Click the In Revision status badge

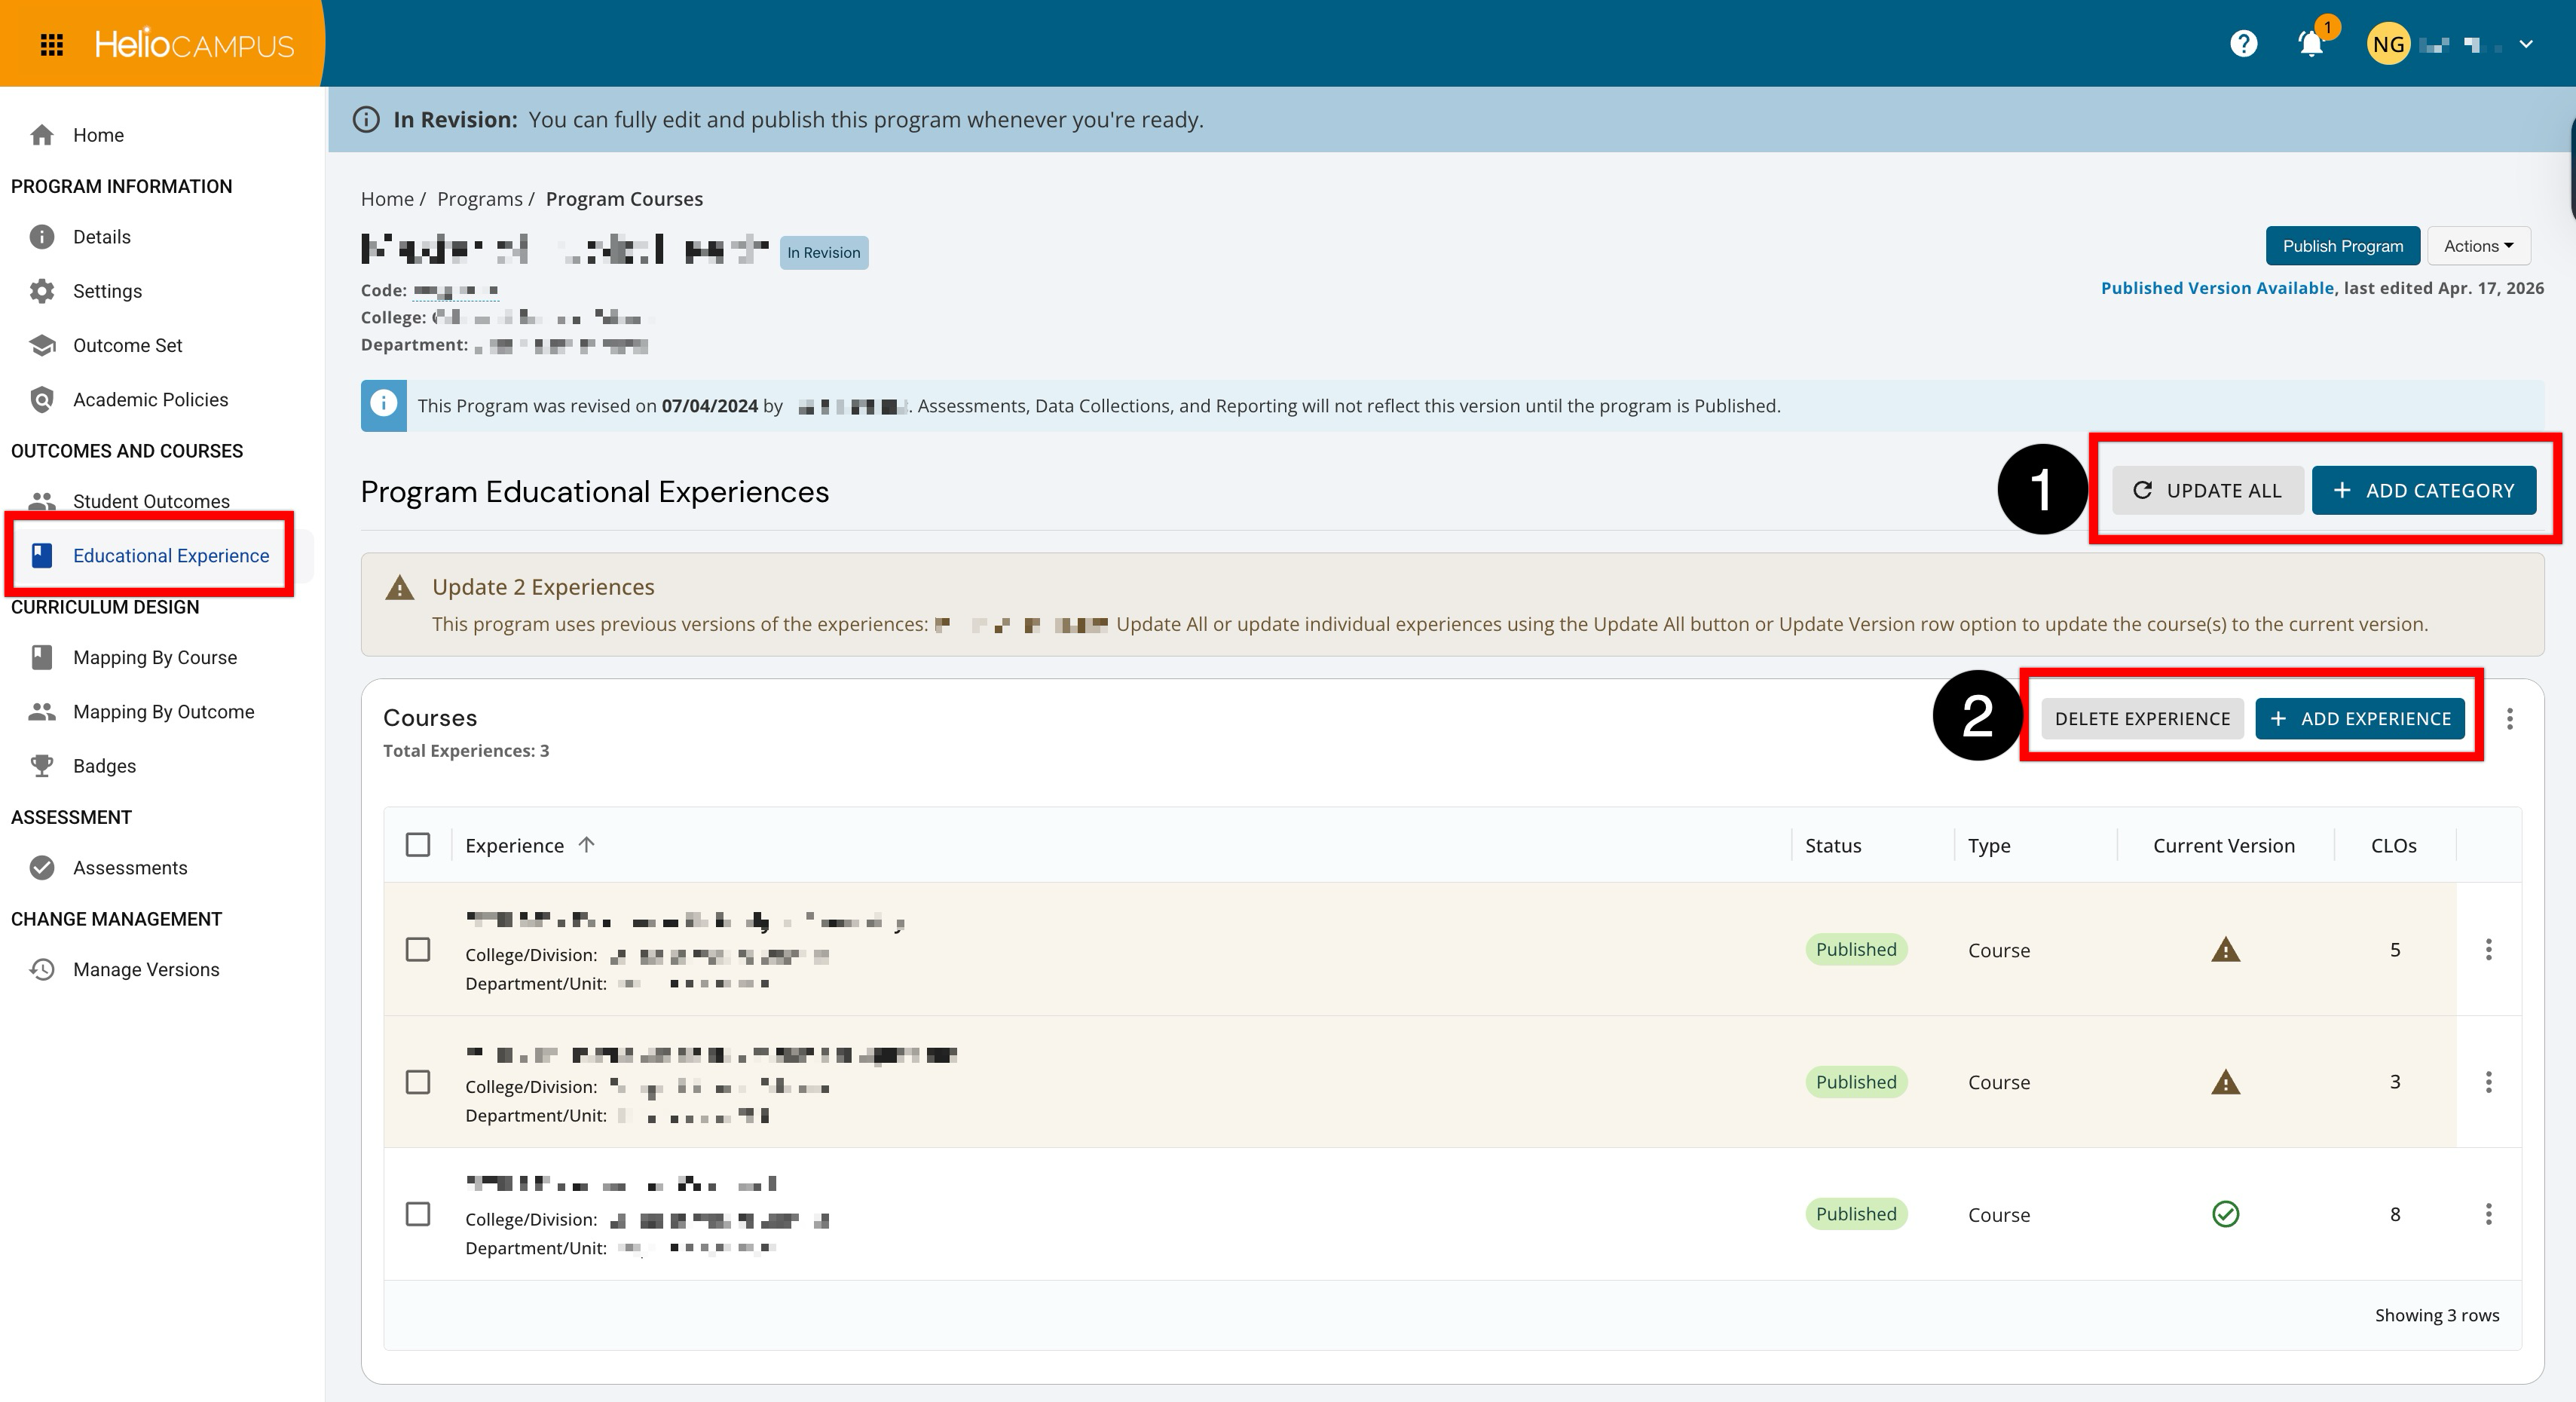point(823,253)
